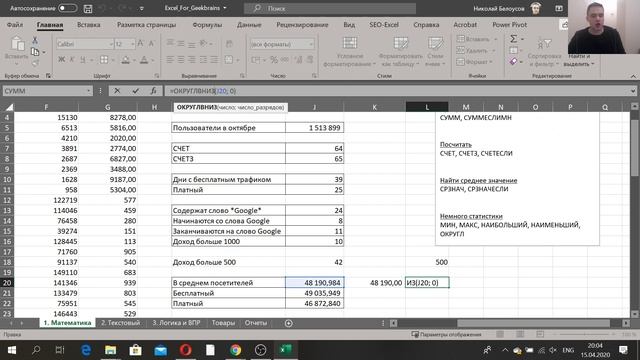Click the AutoSum sigma icon
This screenshot has height=360, width=640.
(513, 39)
